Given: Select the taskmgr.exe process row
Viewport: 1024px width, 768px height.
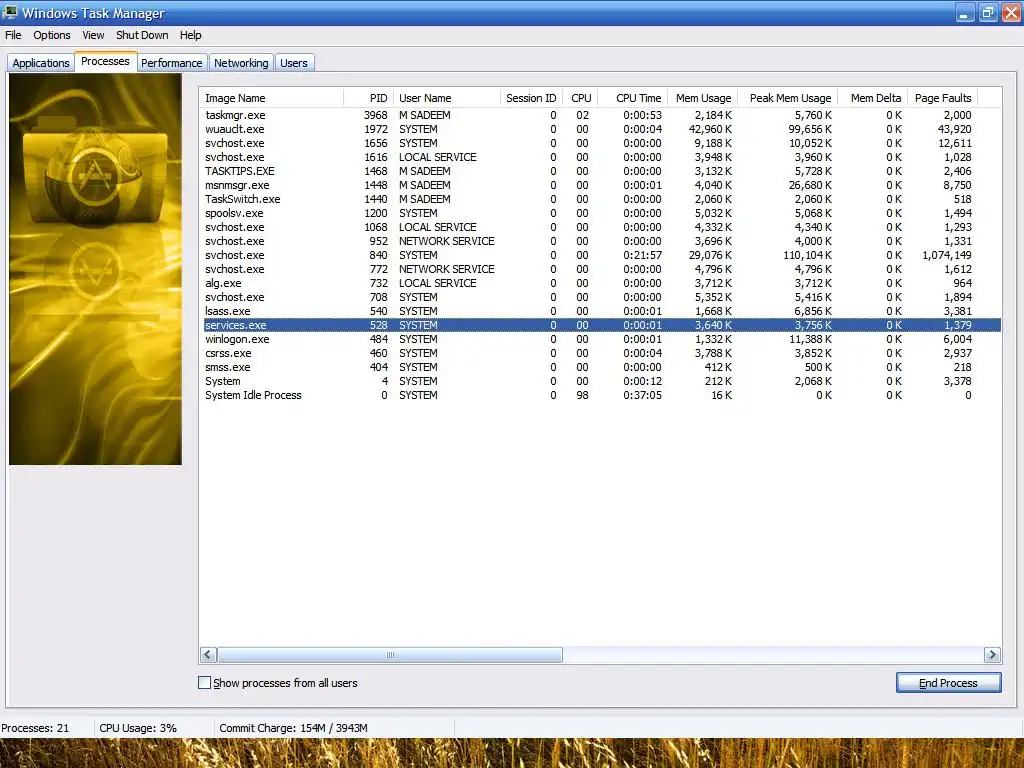Looking at the screenshot, I should click(602, 115).
